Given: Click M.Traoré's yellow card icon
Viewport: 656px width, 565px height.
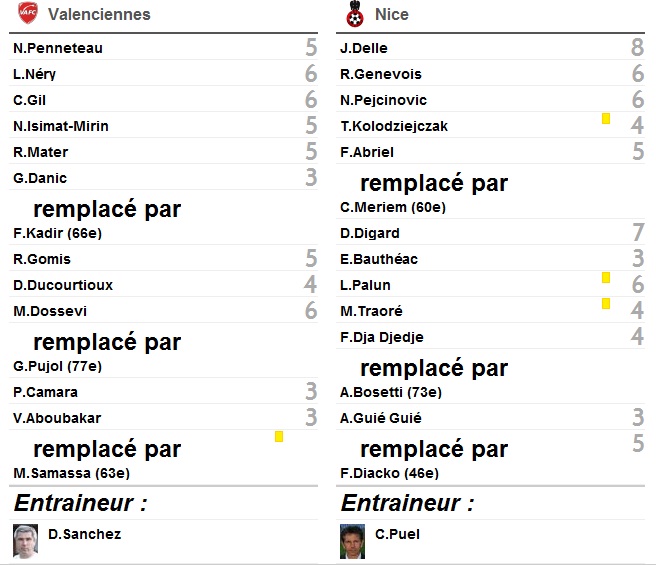Looking at the screenshot, I should [606, 304].
